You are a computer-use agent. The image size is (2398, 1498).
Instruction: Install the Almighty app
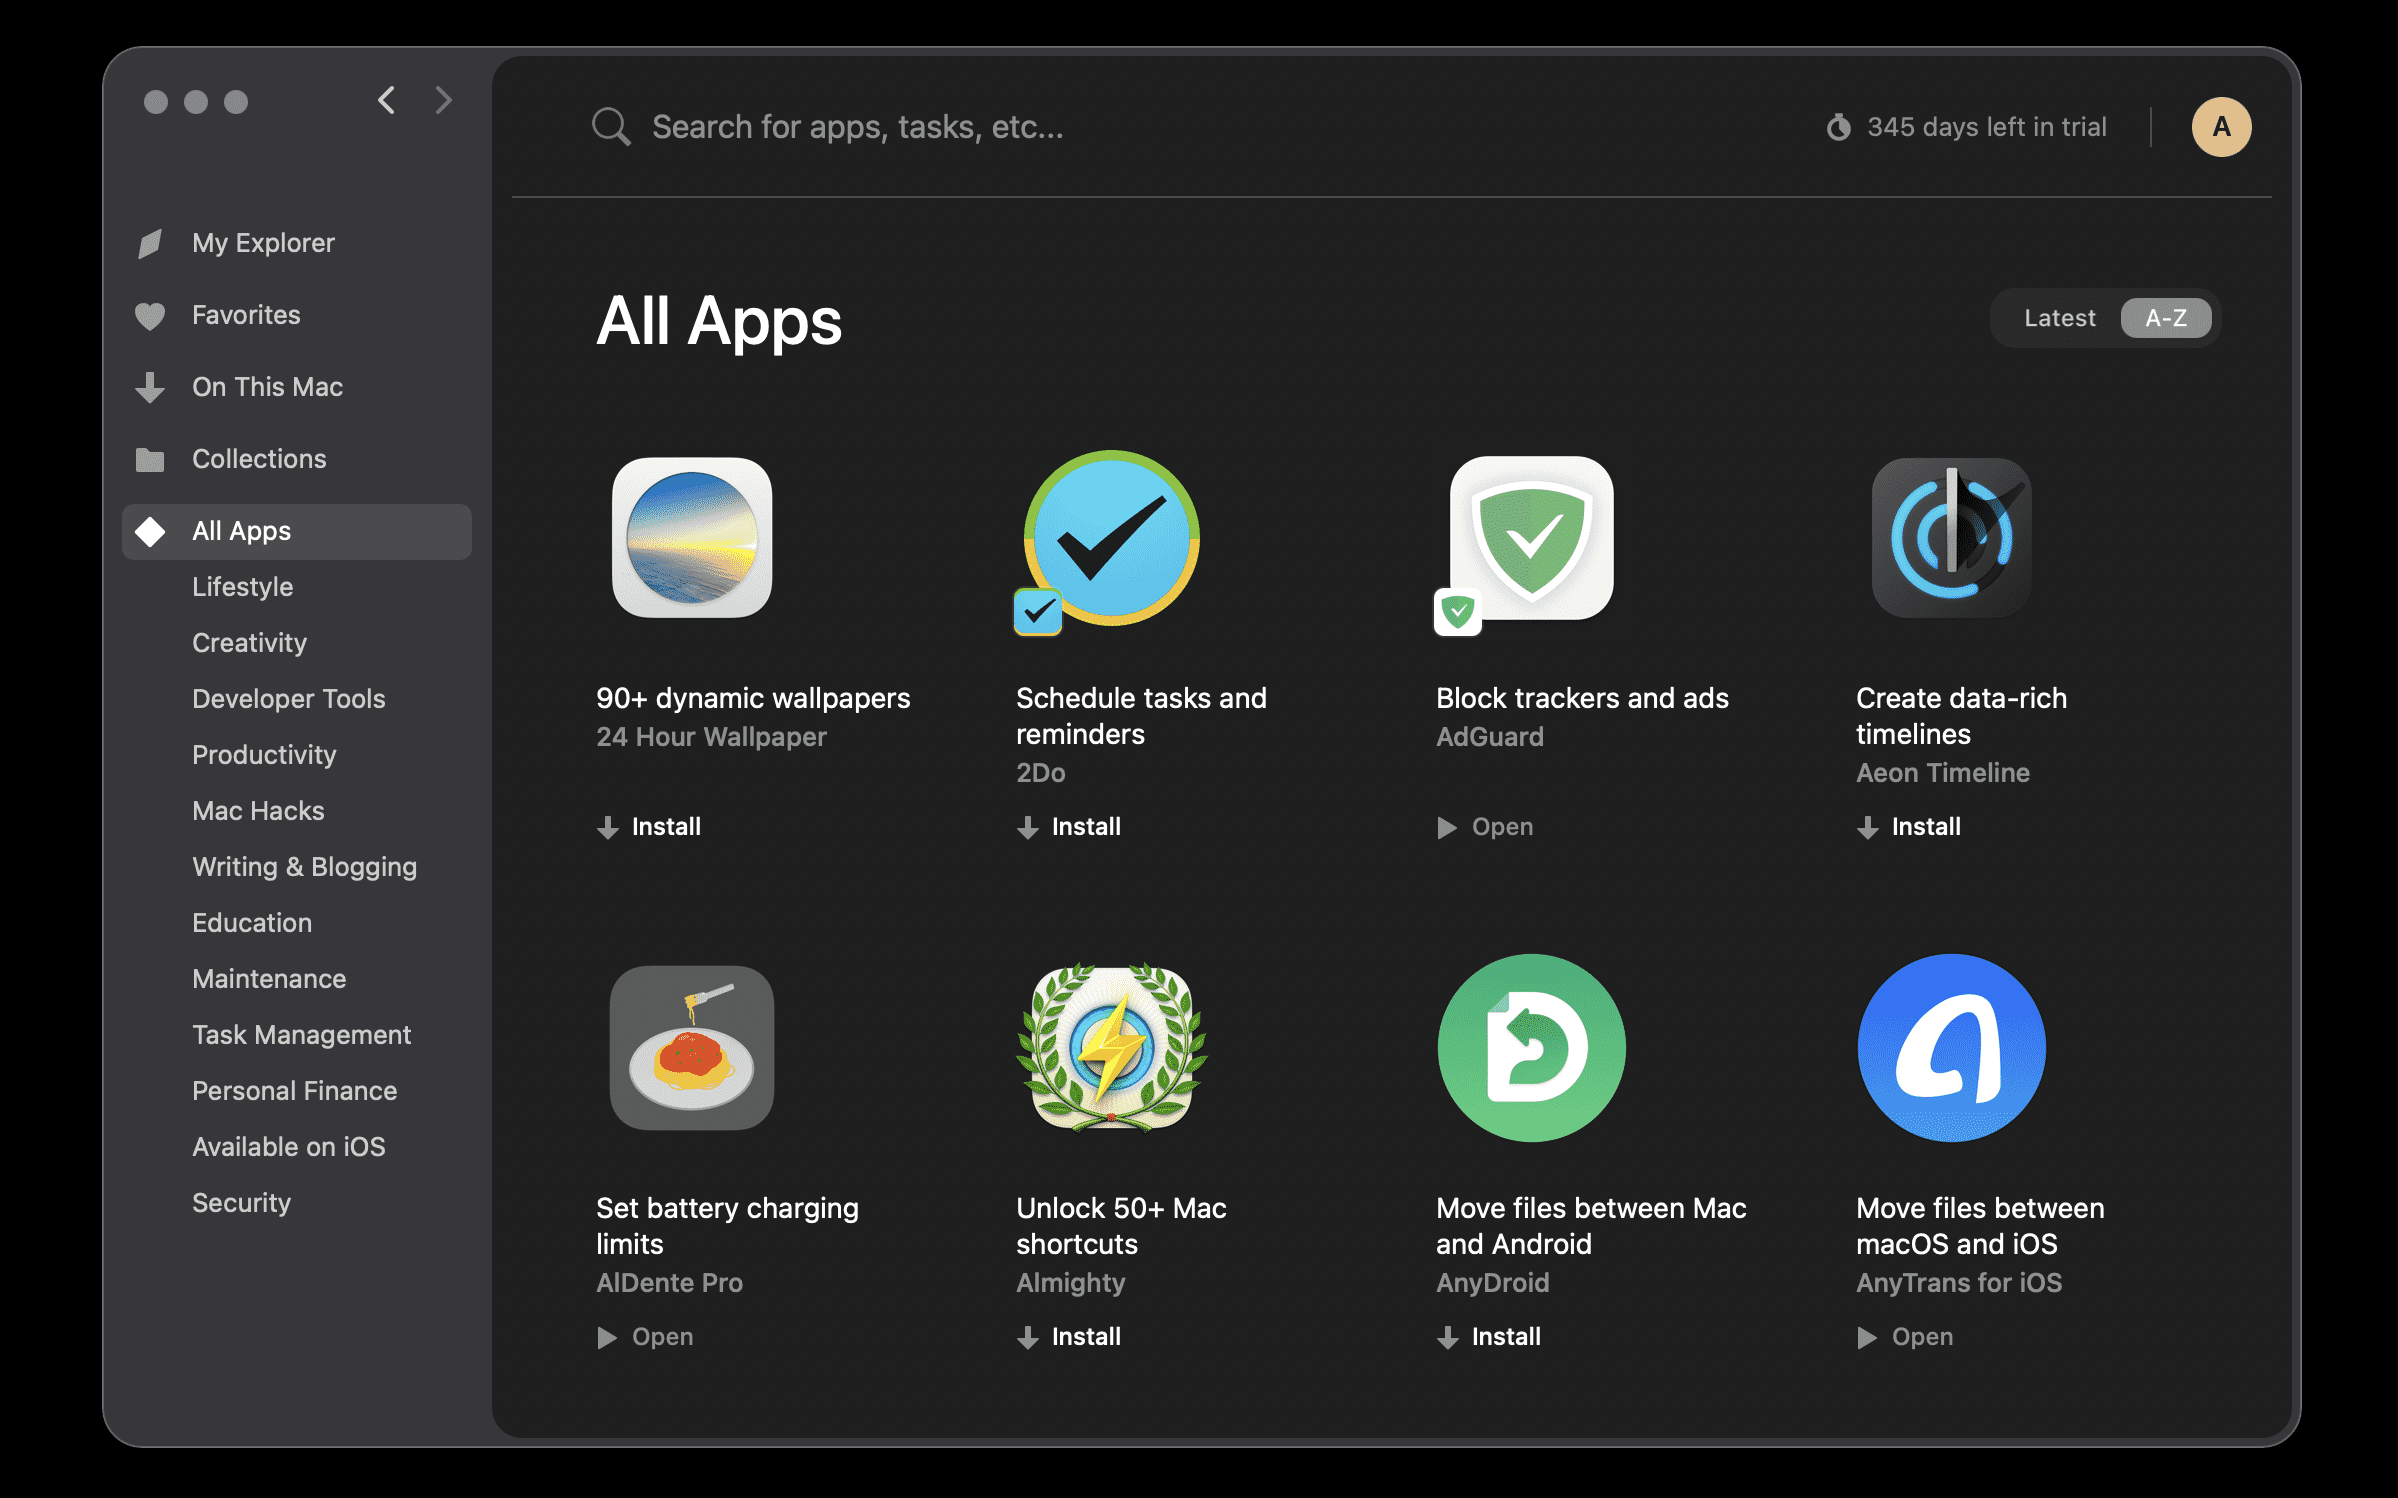pyautogui.click(x=1069, y=1337)
